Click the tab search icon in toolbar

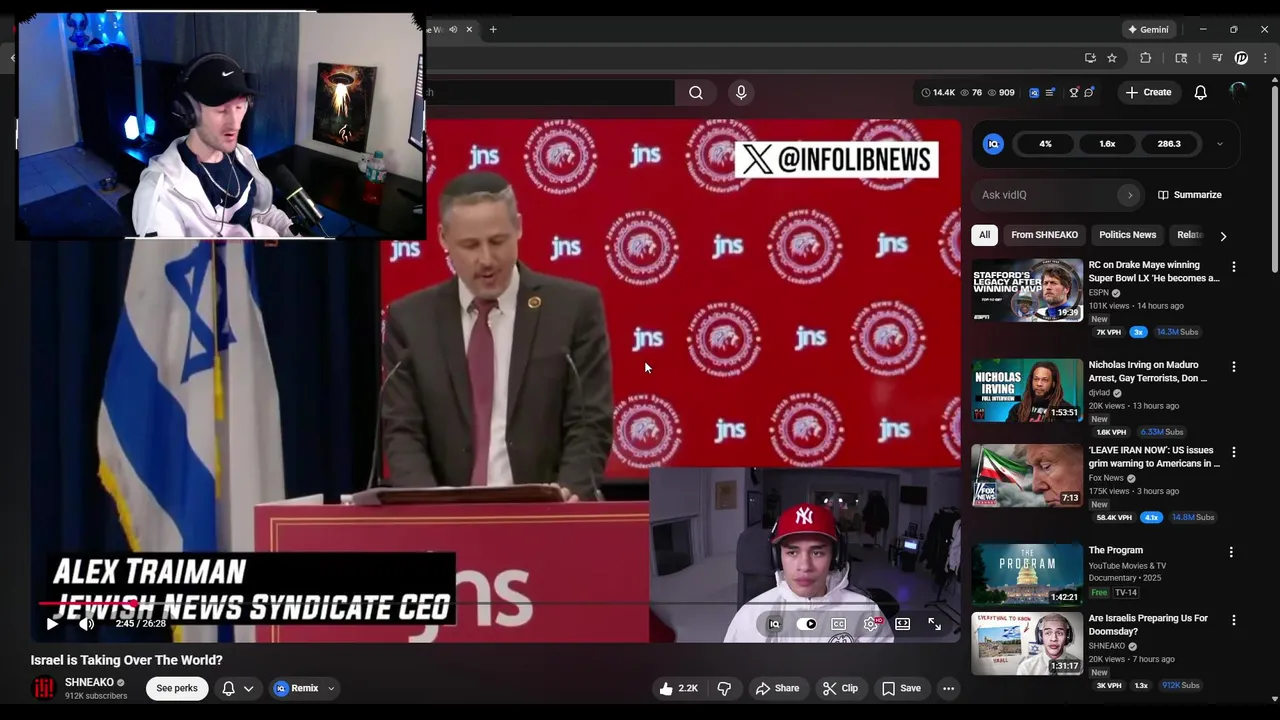1181,58
